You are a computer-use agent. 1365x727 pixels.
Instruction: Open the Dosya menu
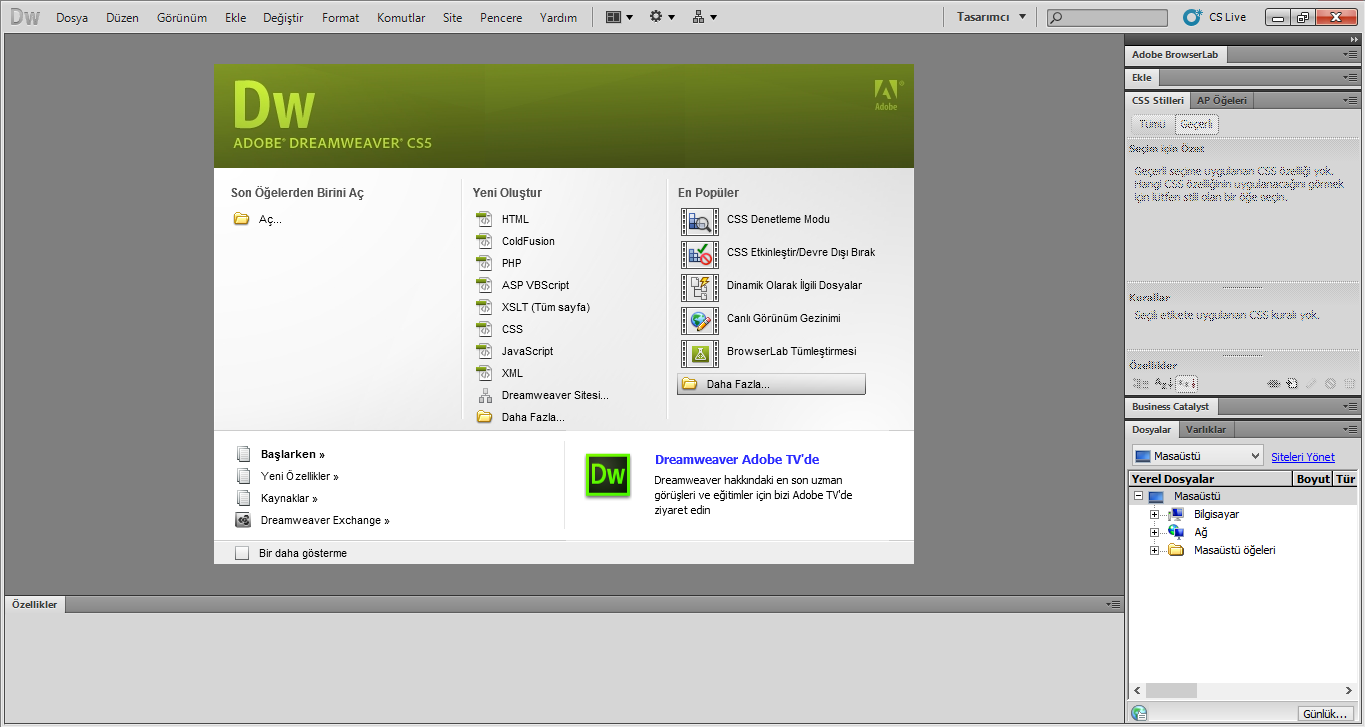pyautogui.click(x=72, y=17)
